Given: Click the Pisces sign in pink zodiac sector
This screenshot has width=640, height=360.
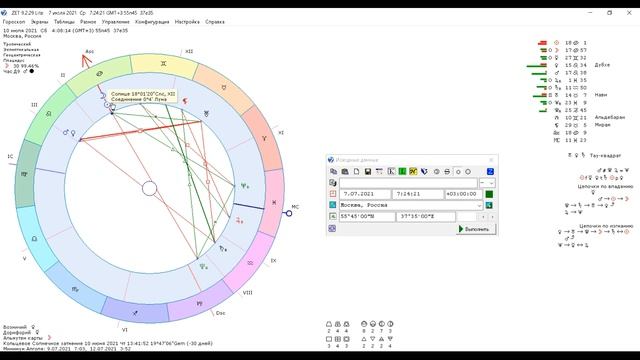Looking at the screenshot, I should [274, 202].
